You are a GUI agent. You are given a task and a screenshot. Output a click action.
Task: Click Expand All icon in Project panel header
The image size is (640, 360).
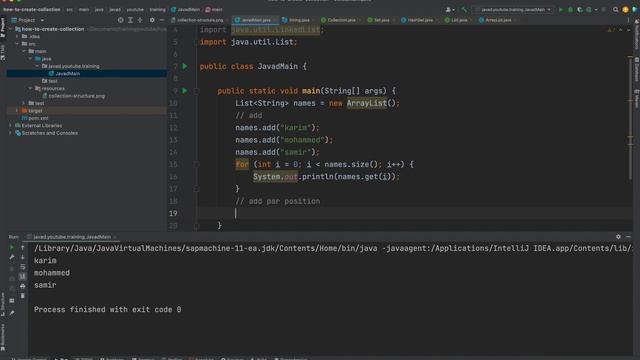tap(130, 20)
